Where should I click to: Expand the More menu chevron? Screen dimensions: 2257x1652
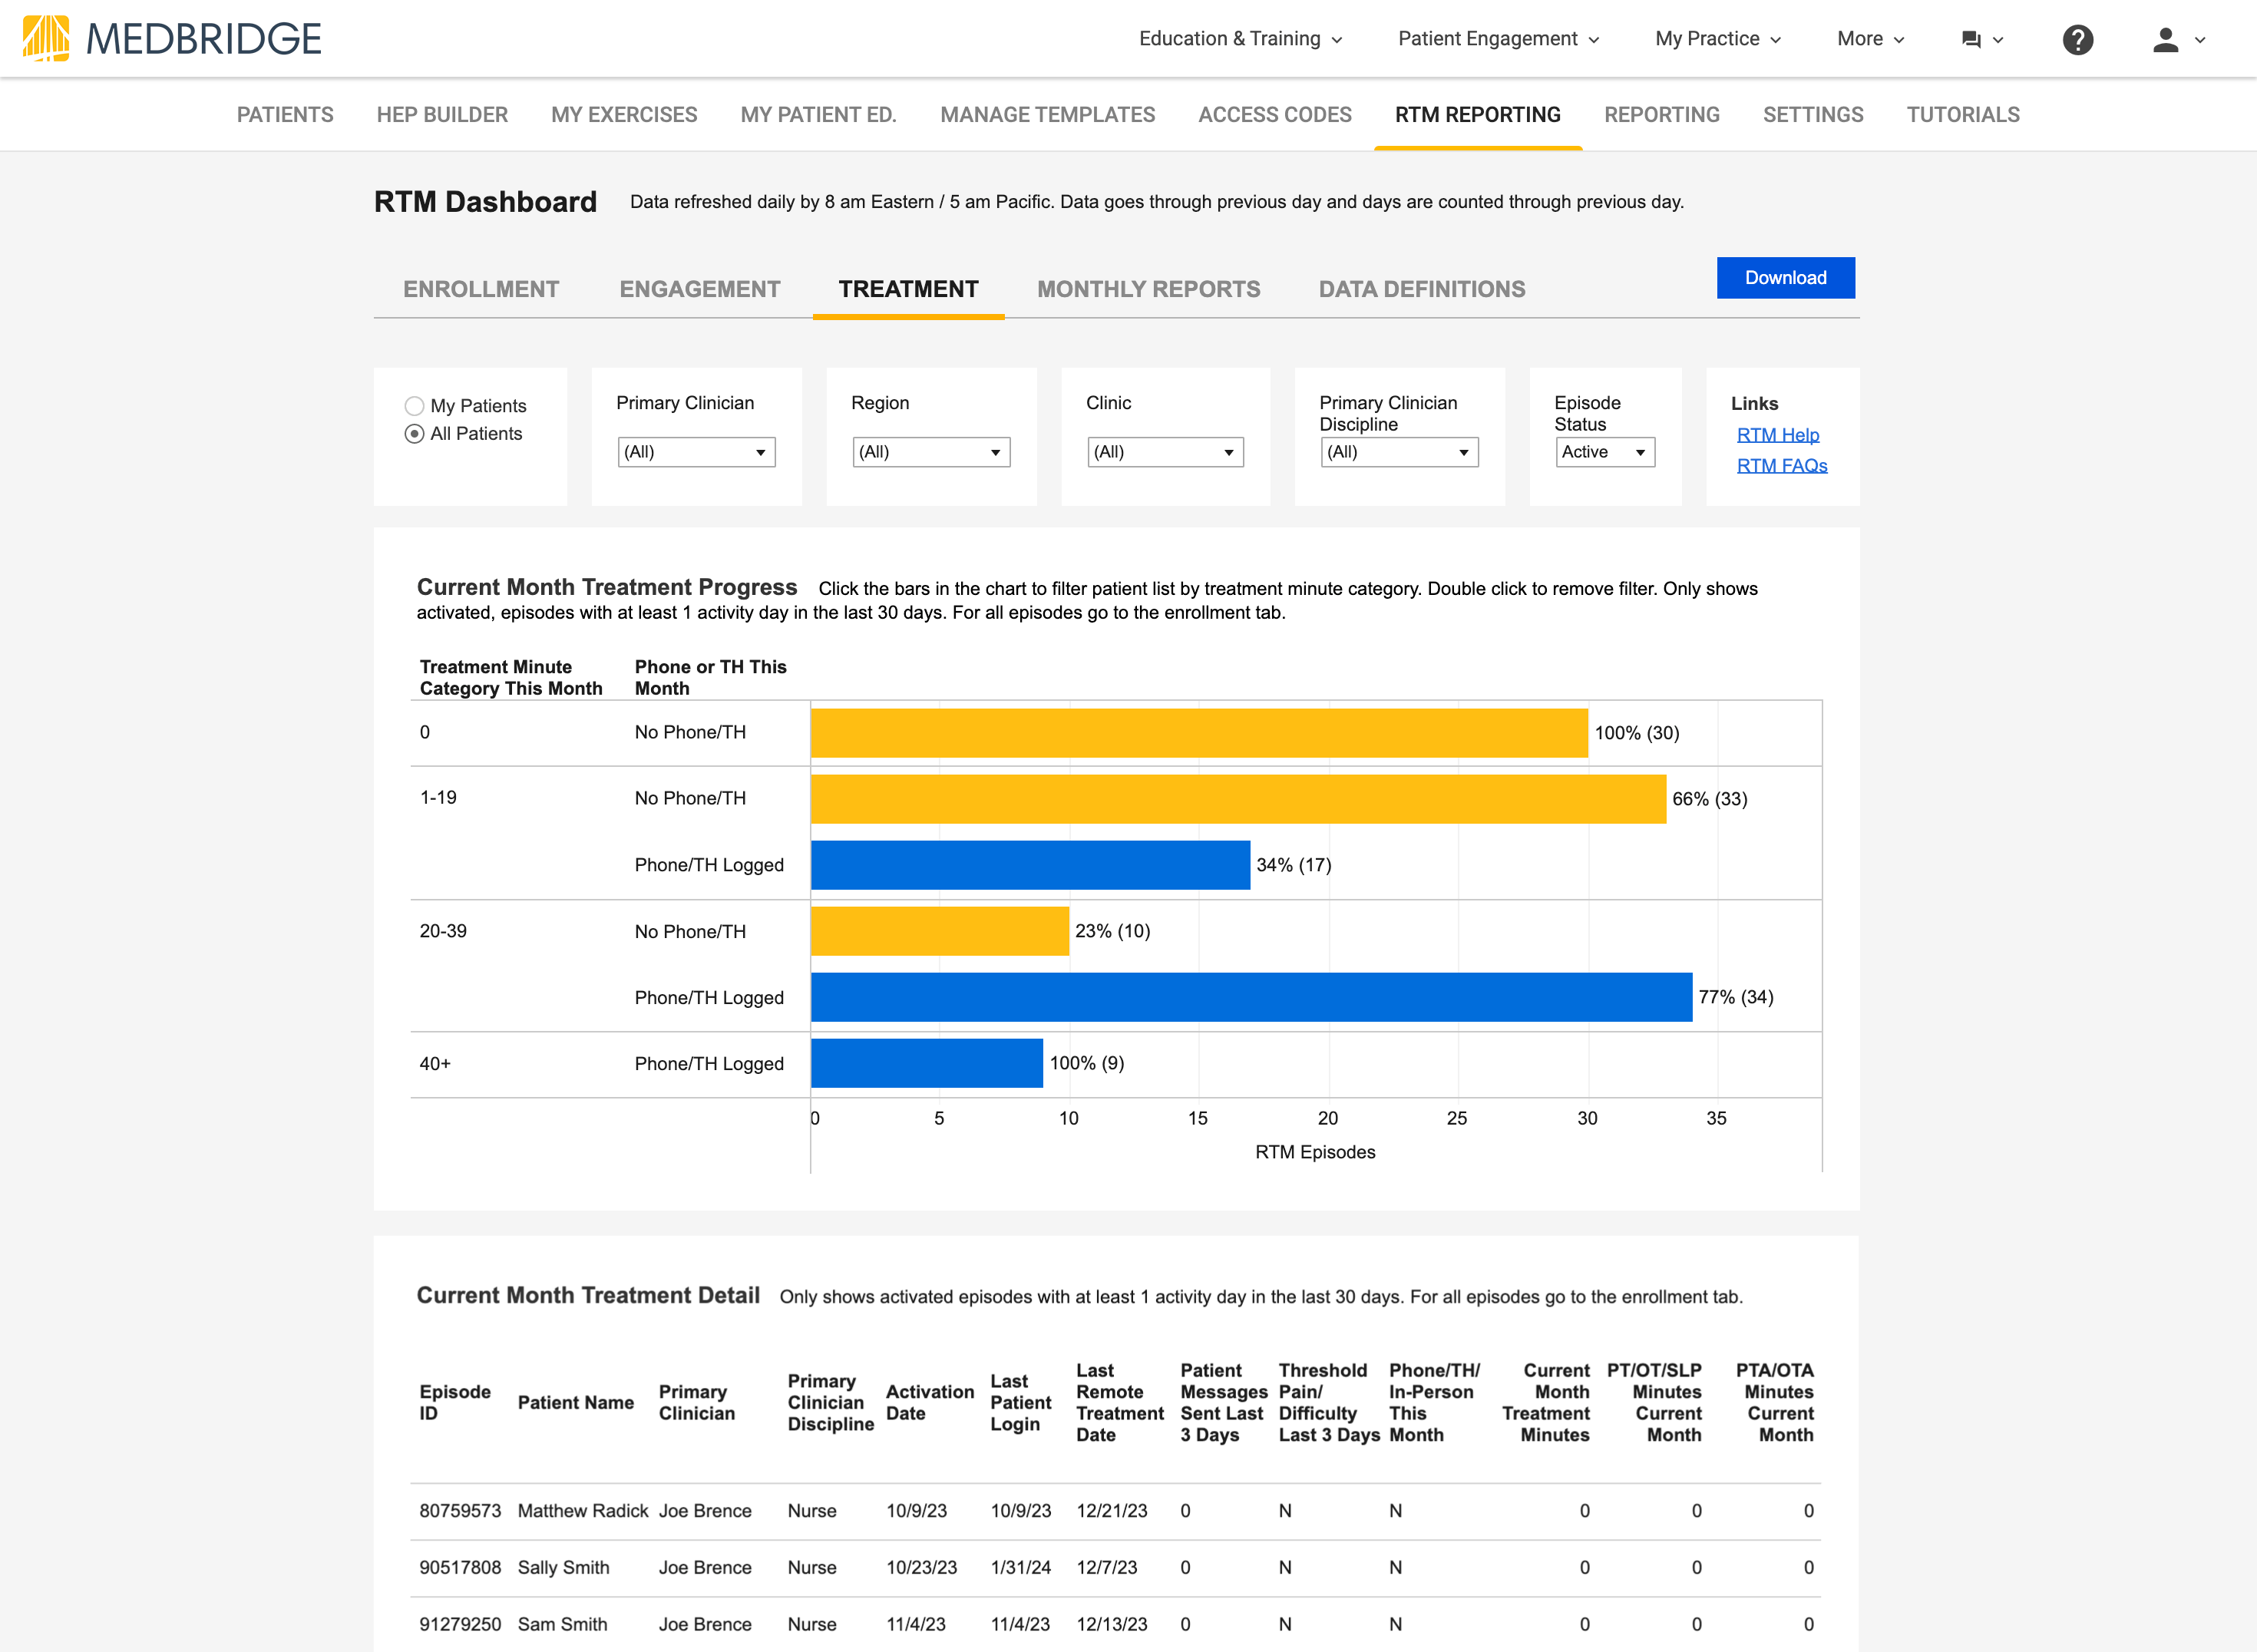pos(1898,39)
